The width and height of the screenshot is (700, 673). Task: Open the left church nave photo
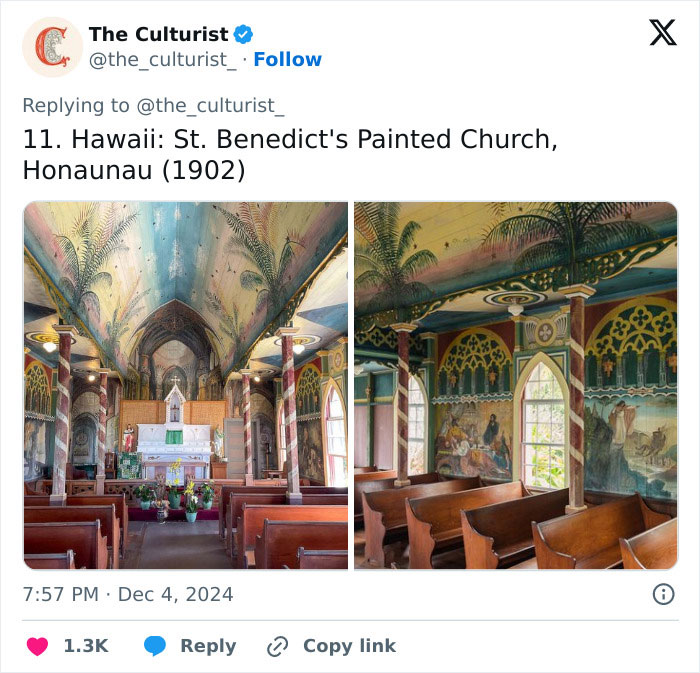click(x=186, y=385)
